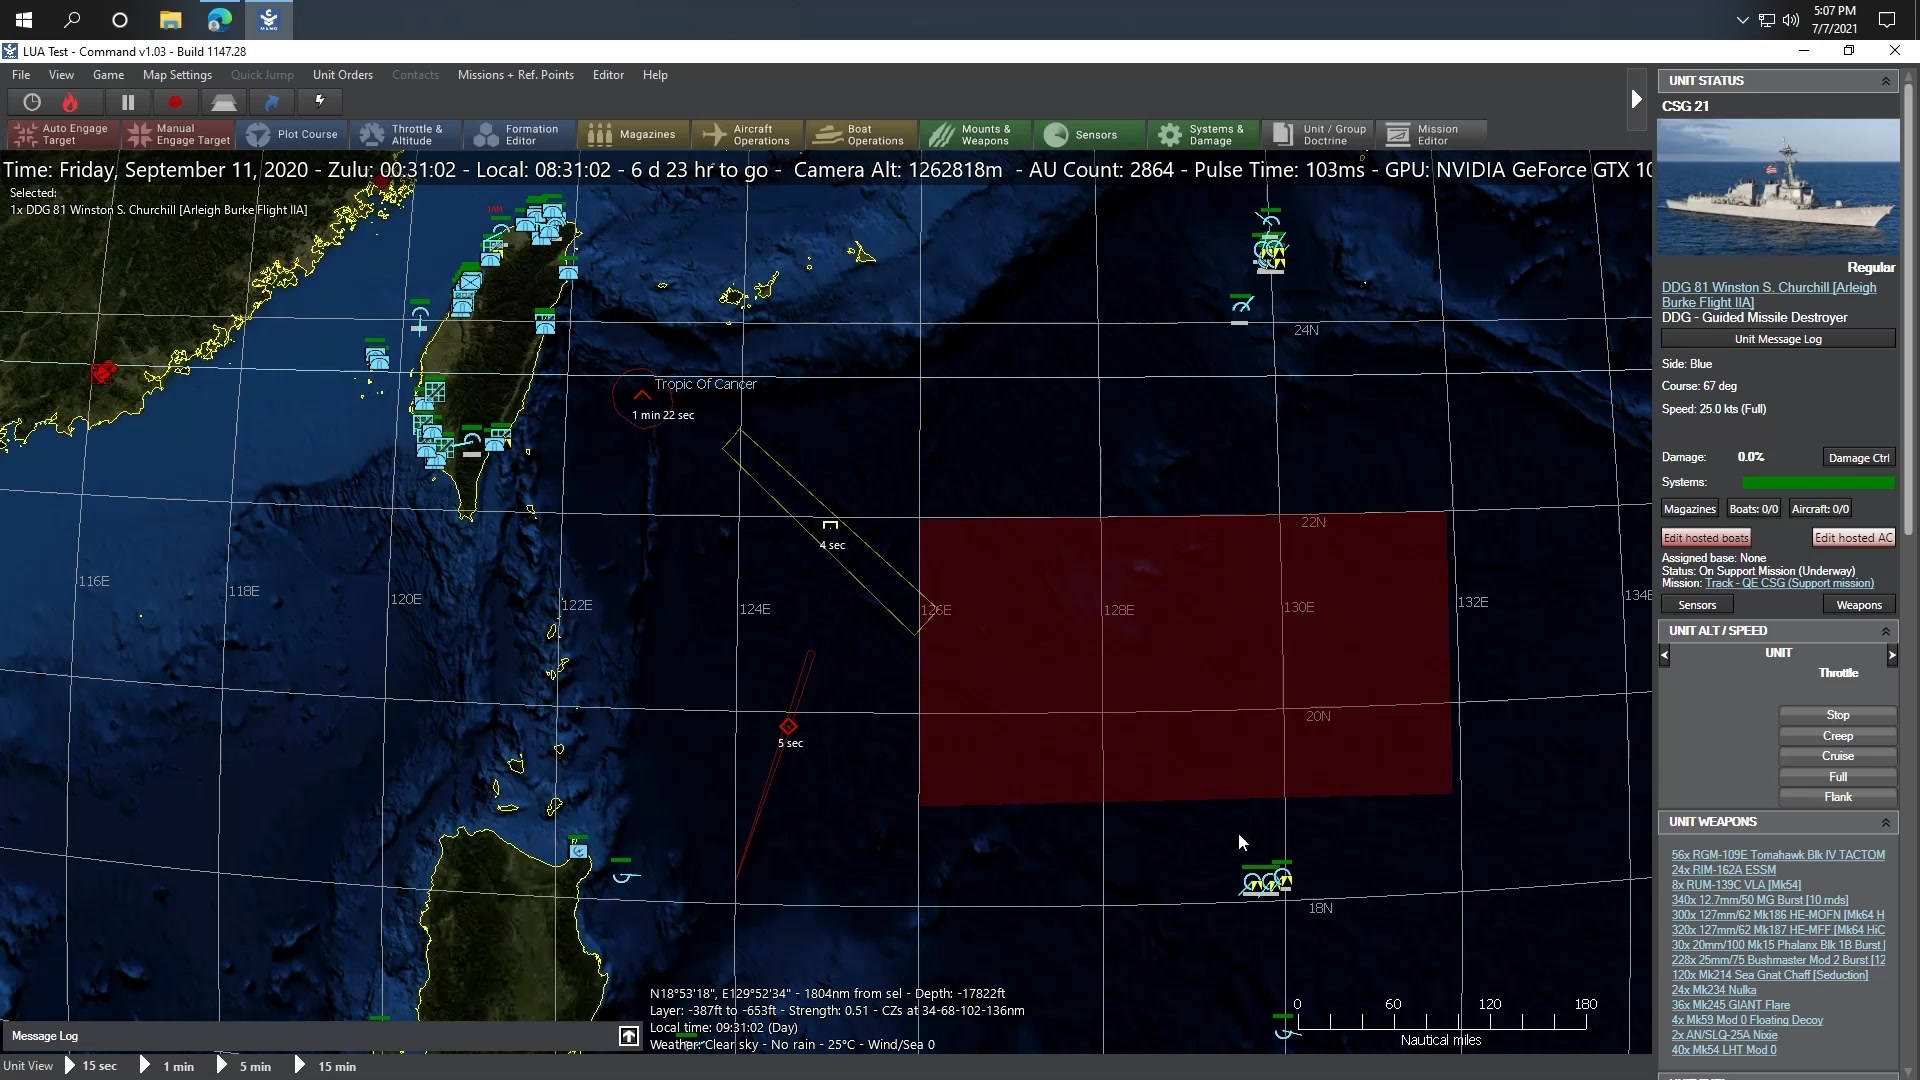Click the red flame icon in the toolbar
The image size is (1920, 1080).
[70, 102]
